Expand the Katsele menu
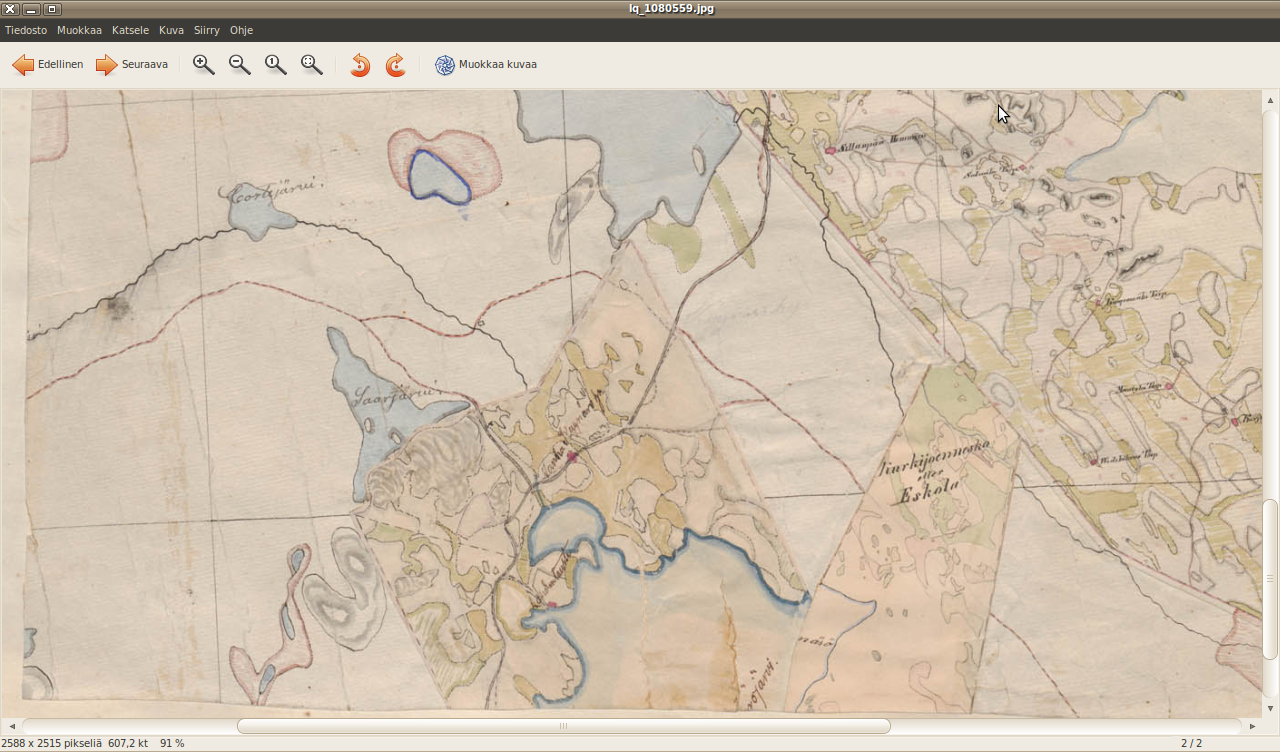 (x=130, y=30)
